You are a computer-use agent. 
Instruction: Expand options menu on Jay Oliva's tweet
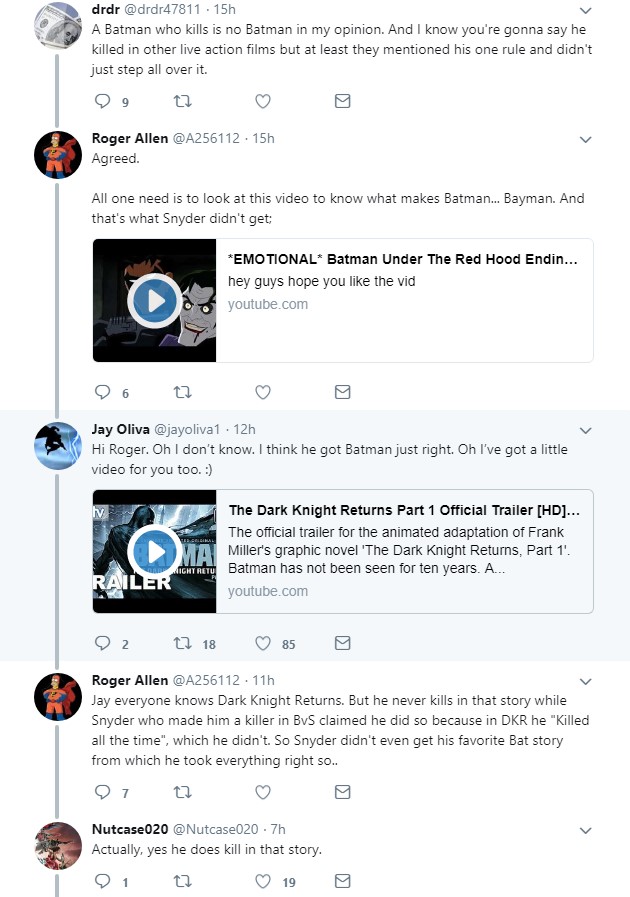point(585,430)
